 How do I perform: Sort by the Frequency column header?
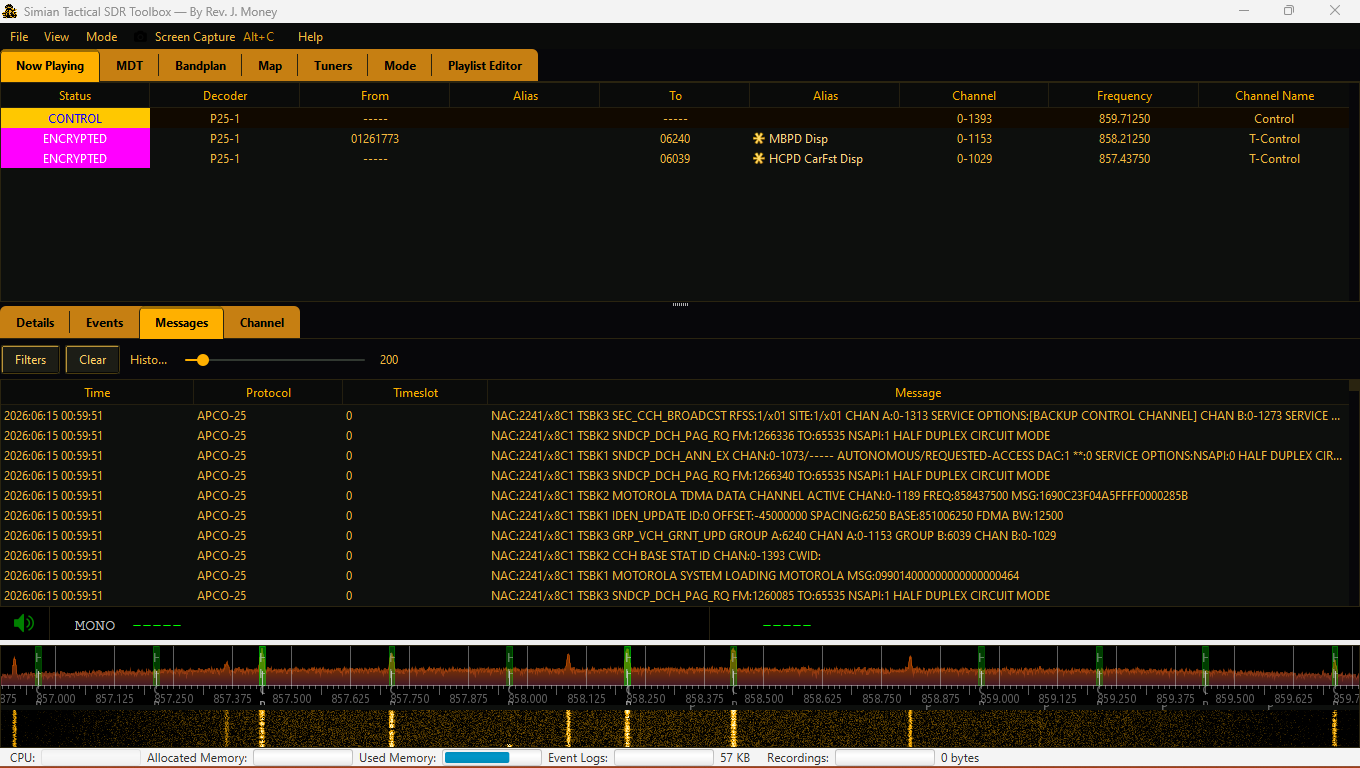coord(1124,96)
